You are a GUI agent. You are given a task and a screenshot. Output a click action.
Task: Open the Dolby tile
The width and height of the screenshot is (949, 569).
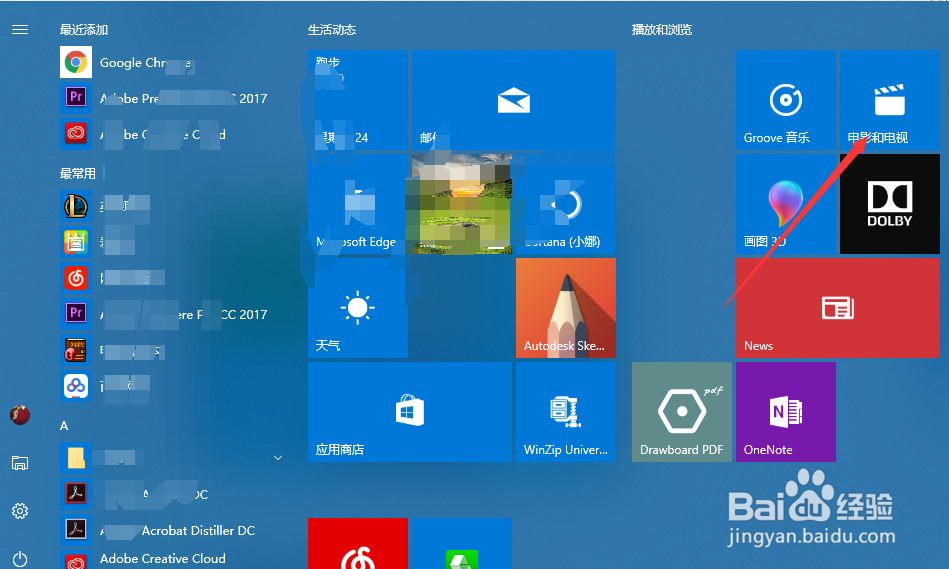pyautogui.click(x=890, y=204)
